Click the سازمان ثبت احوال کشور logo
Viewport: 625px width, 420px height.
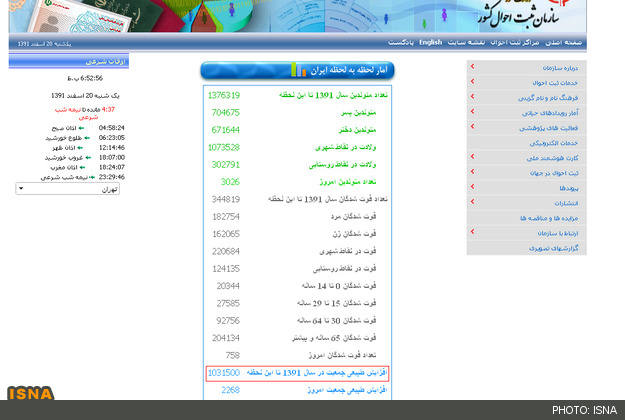pos(520,15)
